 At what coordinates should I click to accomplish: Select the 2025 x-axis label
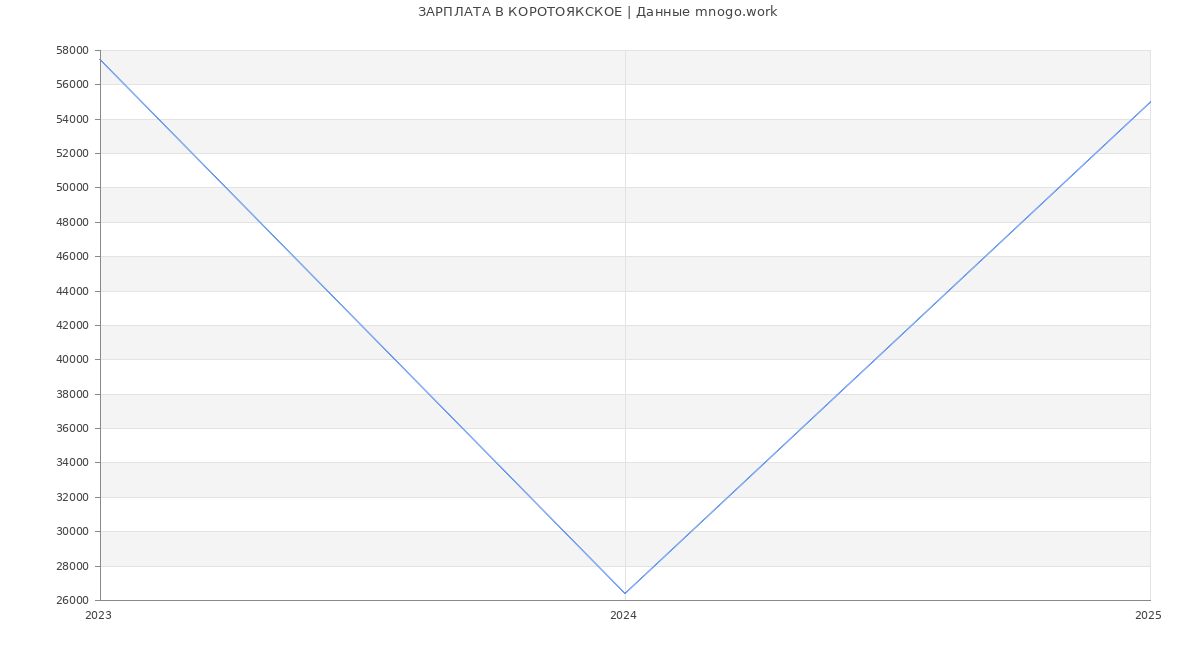(1148, 615)
